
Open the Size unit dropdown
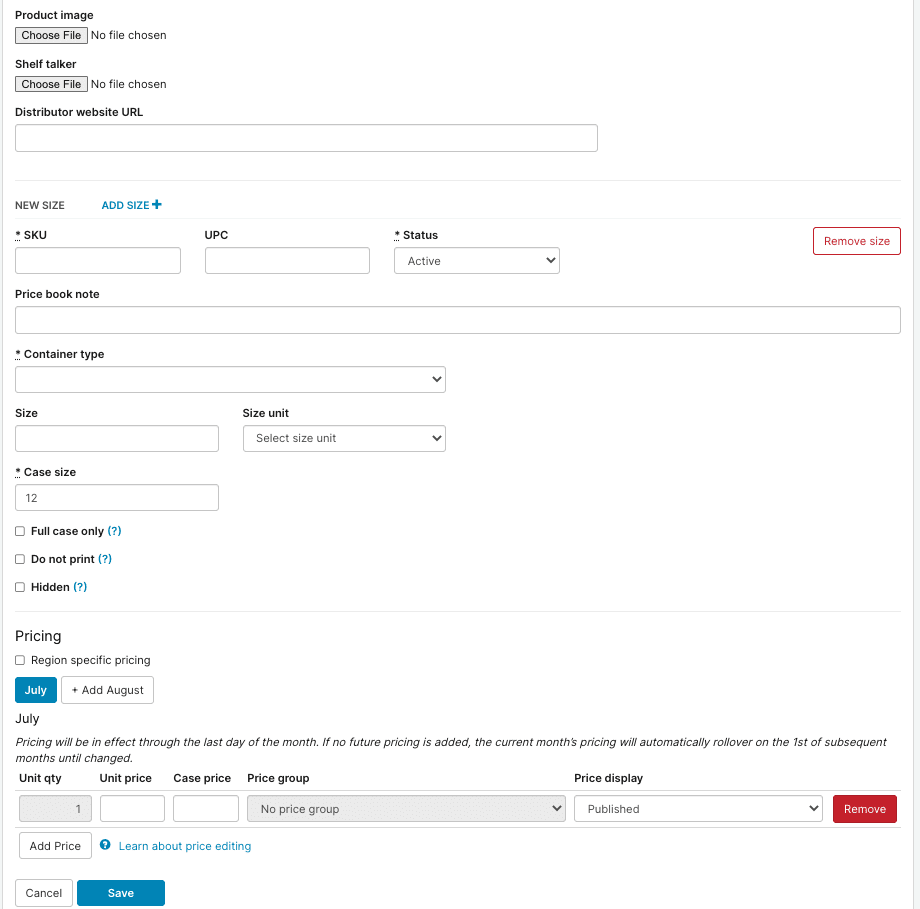[x=344, y=438]
